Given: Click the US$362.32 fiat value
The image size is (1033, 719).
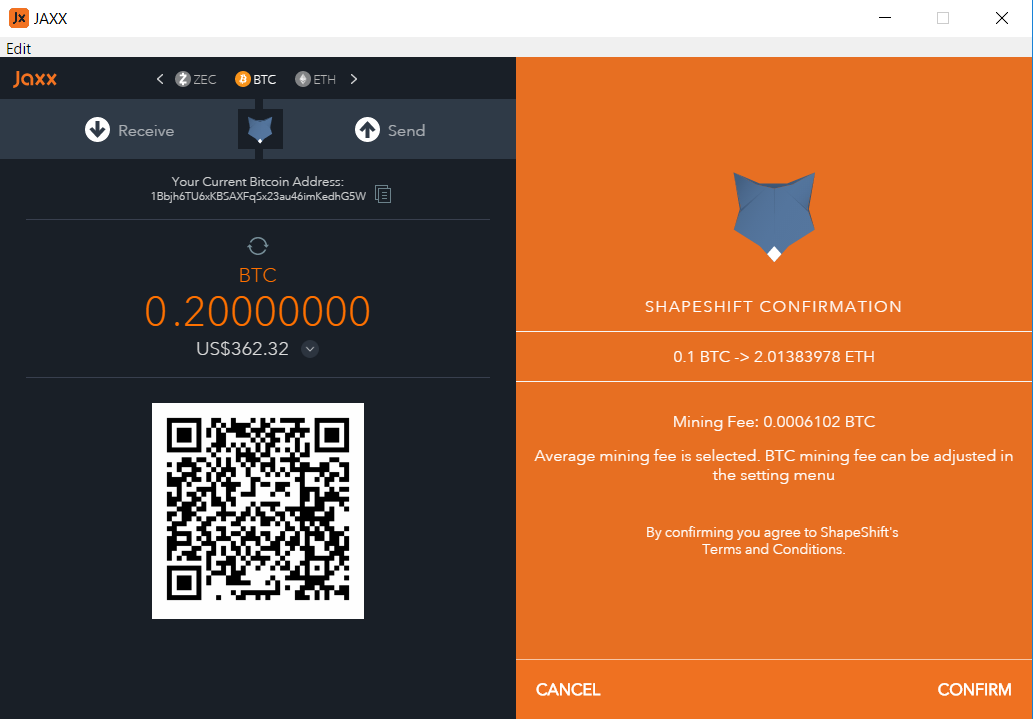Looking at the screenshot, I should tap(242, 349).
